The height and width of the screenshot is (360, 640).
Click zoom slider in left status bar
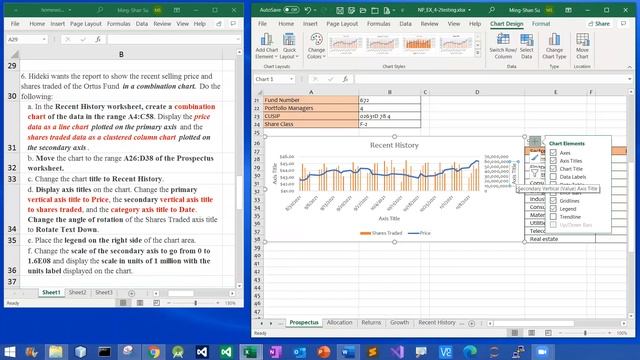point(195,303)
